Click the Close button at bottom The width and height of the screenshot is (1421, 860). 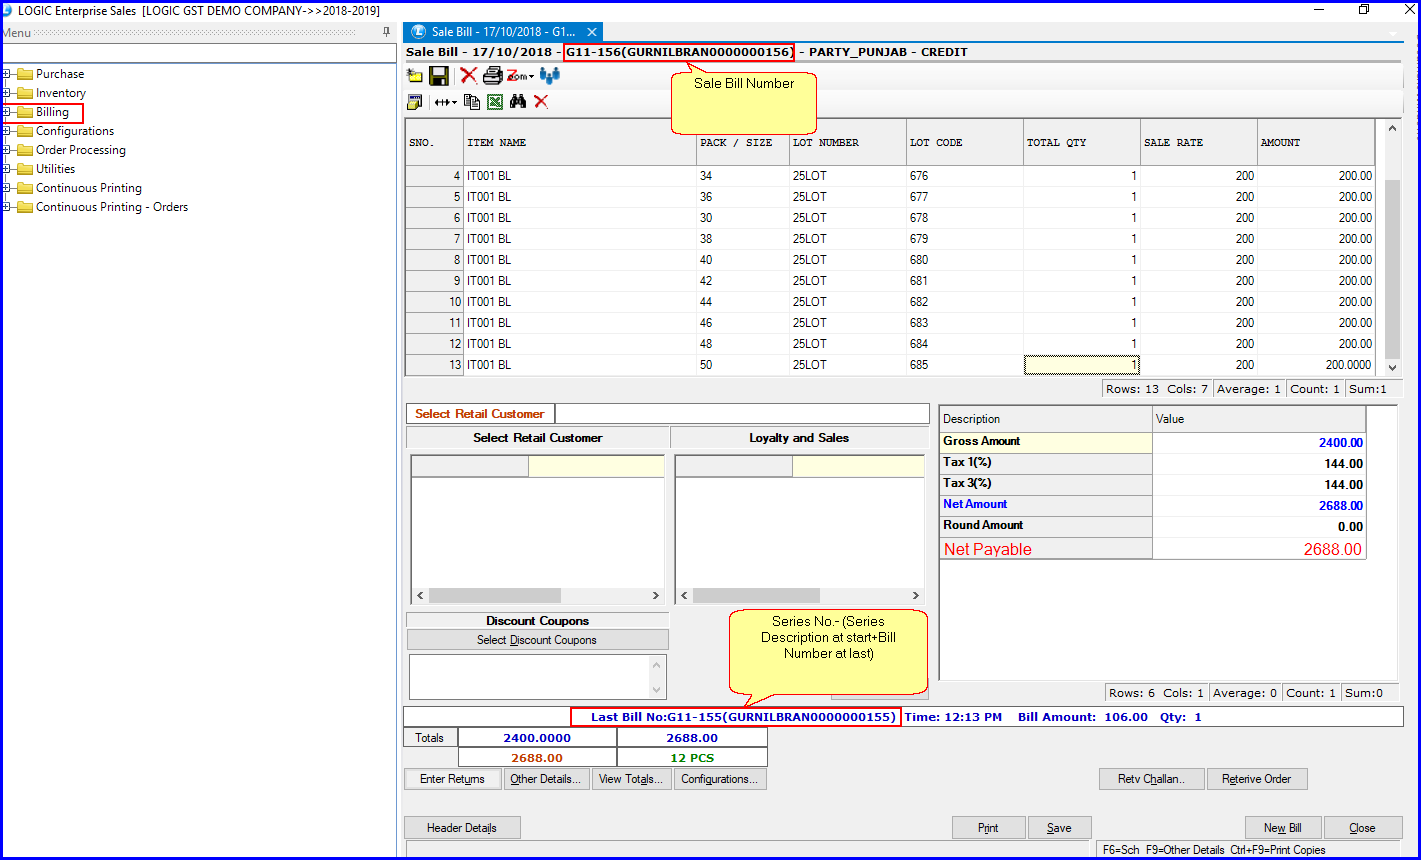[x=1361, y=828]
